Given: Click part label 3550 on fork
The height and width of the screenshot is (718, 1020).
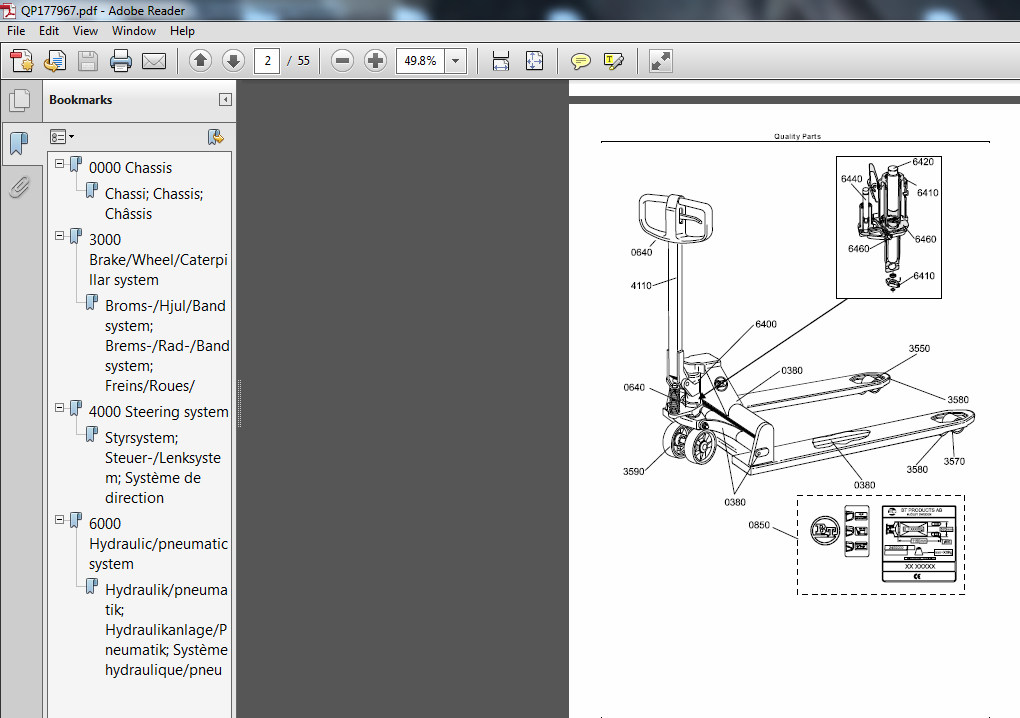Looking at the screenshot, I should point(919,349).
